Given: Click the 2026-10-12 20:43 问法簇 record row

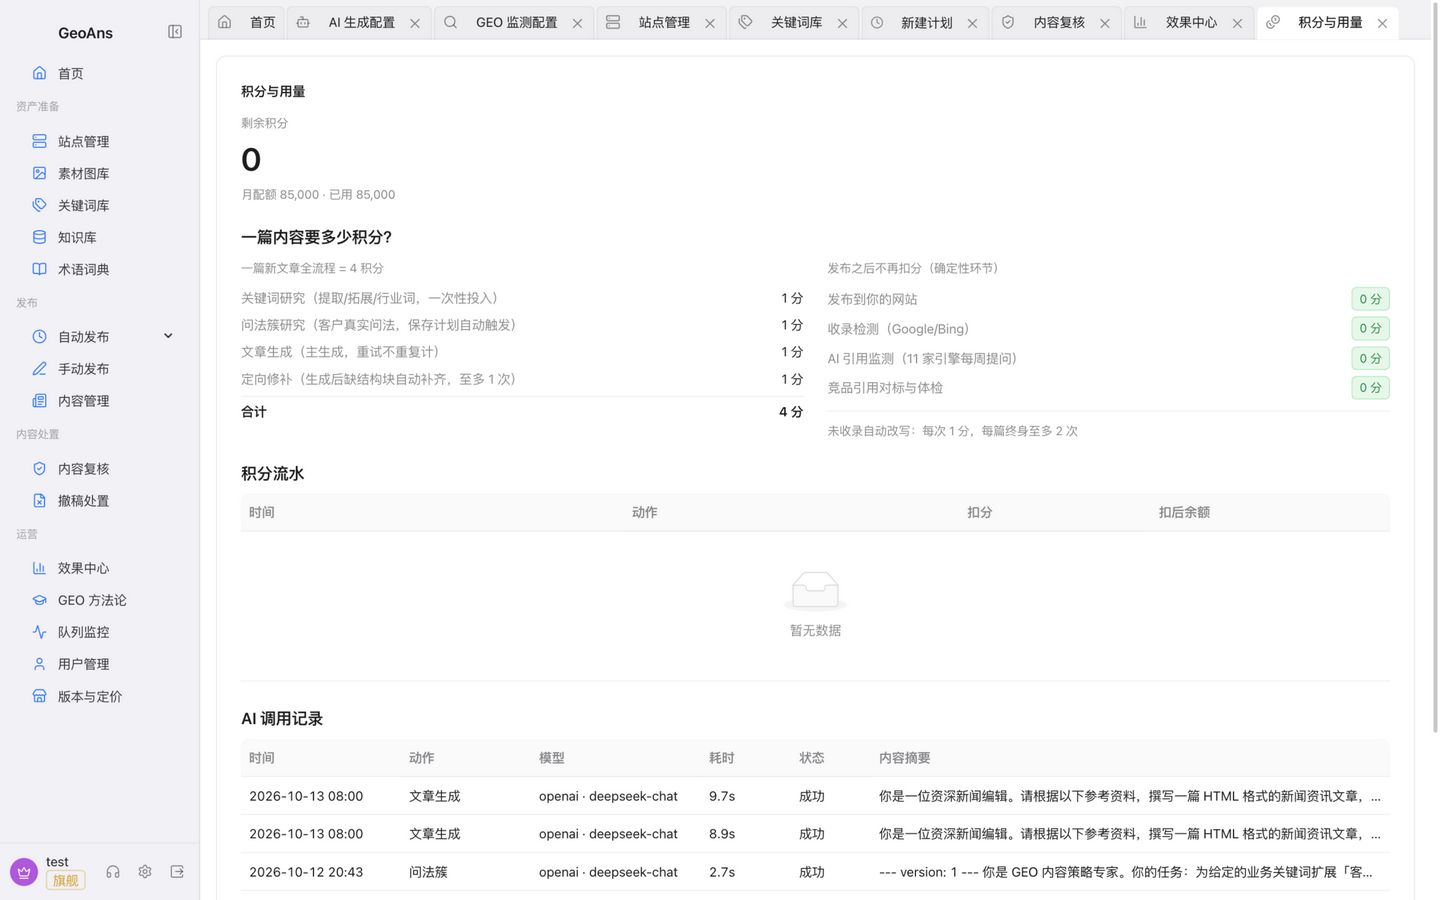Looking at the screenshot, I should [815, 872].
